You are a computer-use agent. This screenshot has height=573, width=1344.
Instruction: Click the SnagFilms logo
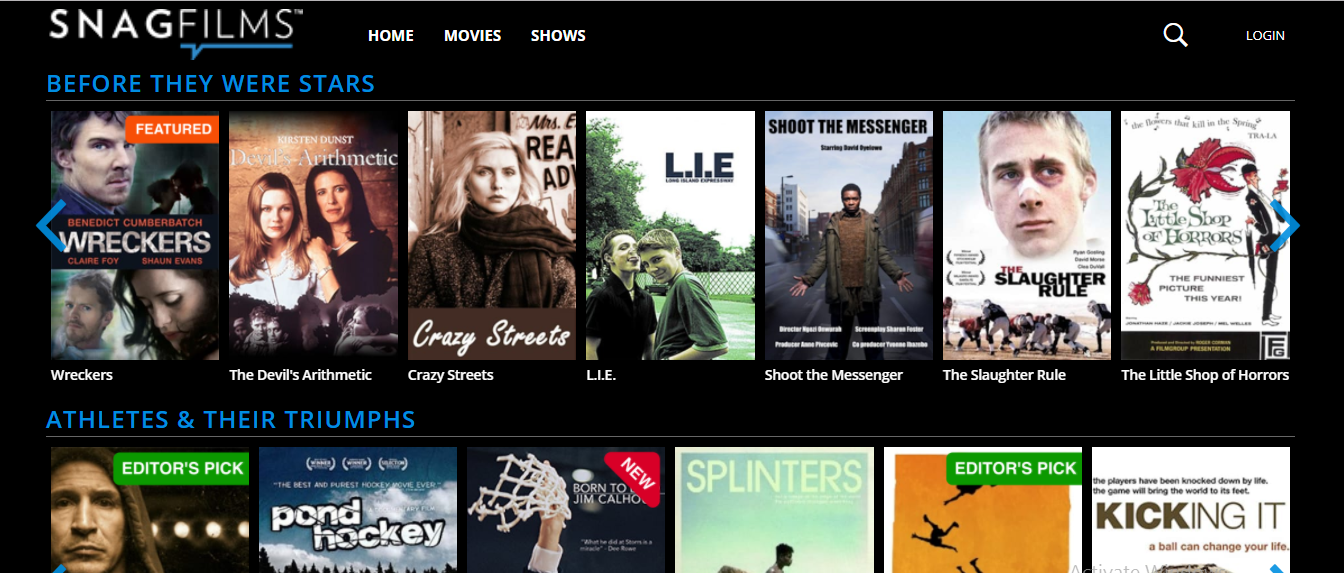coord(176,33)
